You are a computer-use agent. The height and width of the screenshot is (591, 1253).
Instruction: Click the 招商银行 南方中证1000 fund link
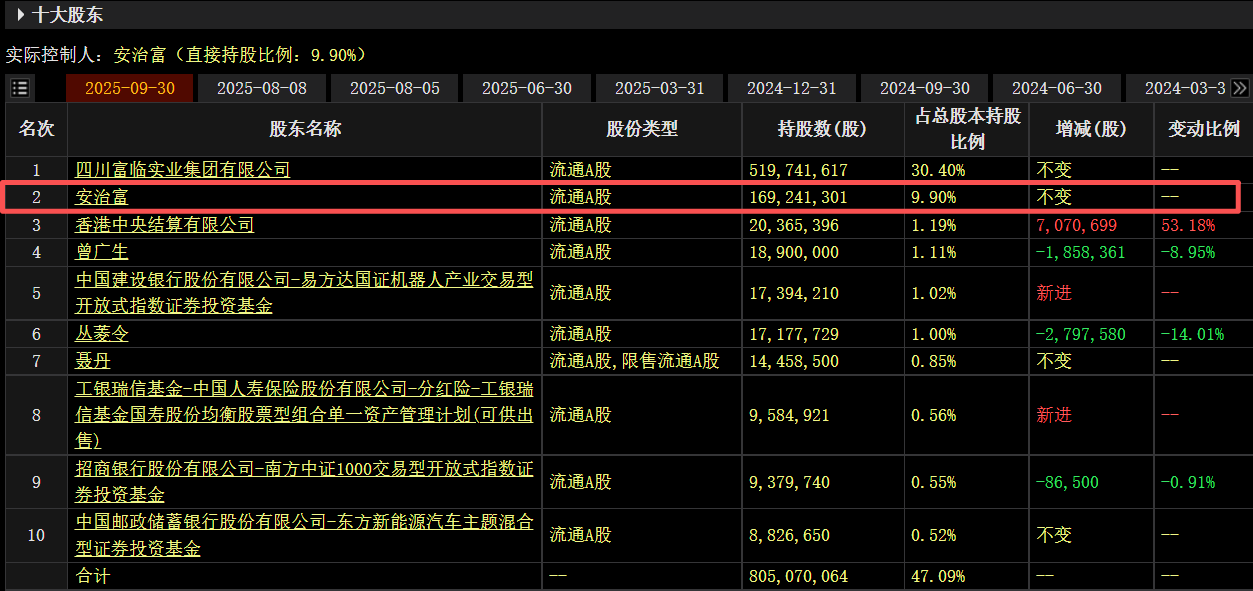(x=304, y=469)
